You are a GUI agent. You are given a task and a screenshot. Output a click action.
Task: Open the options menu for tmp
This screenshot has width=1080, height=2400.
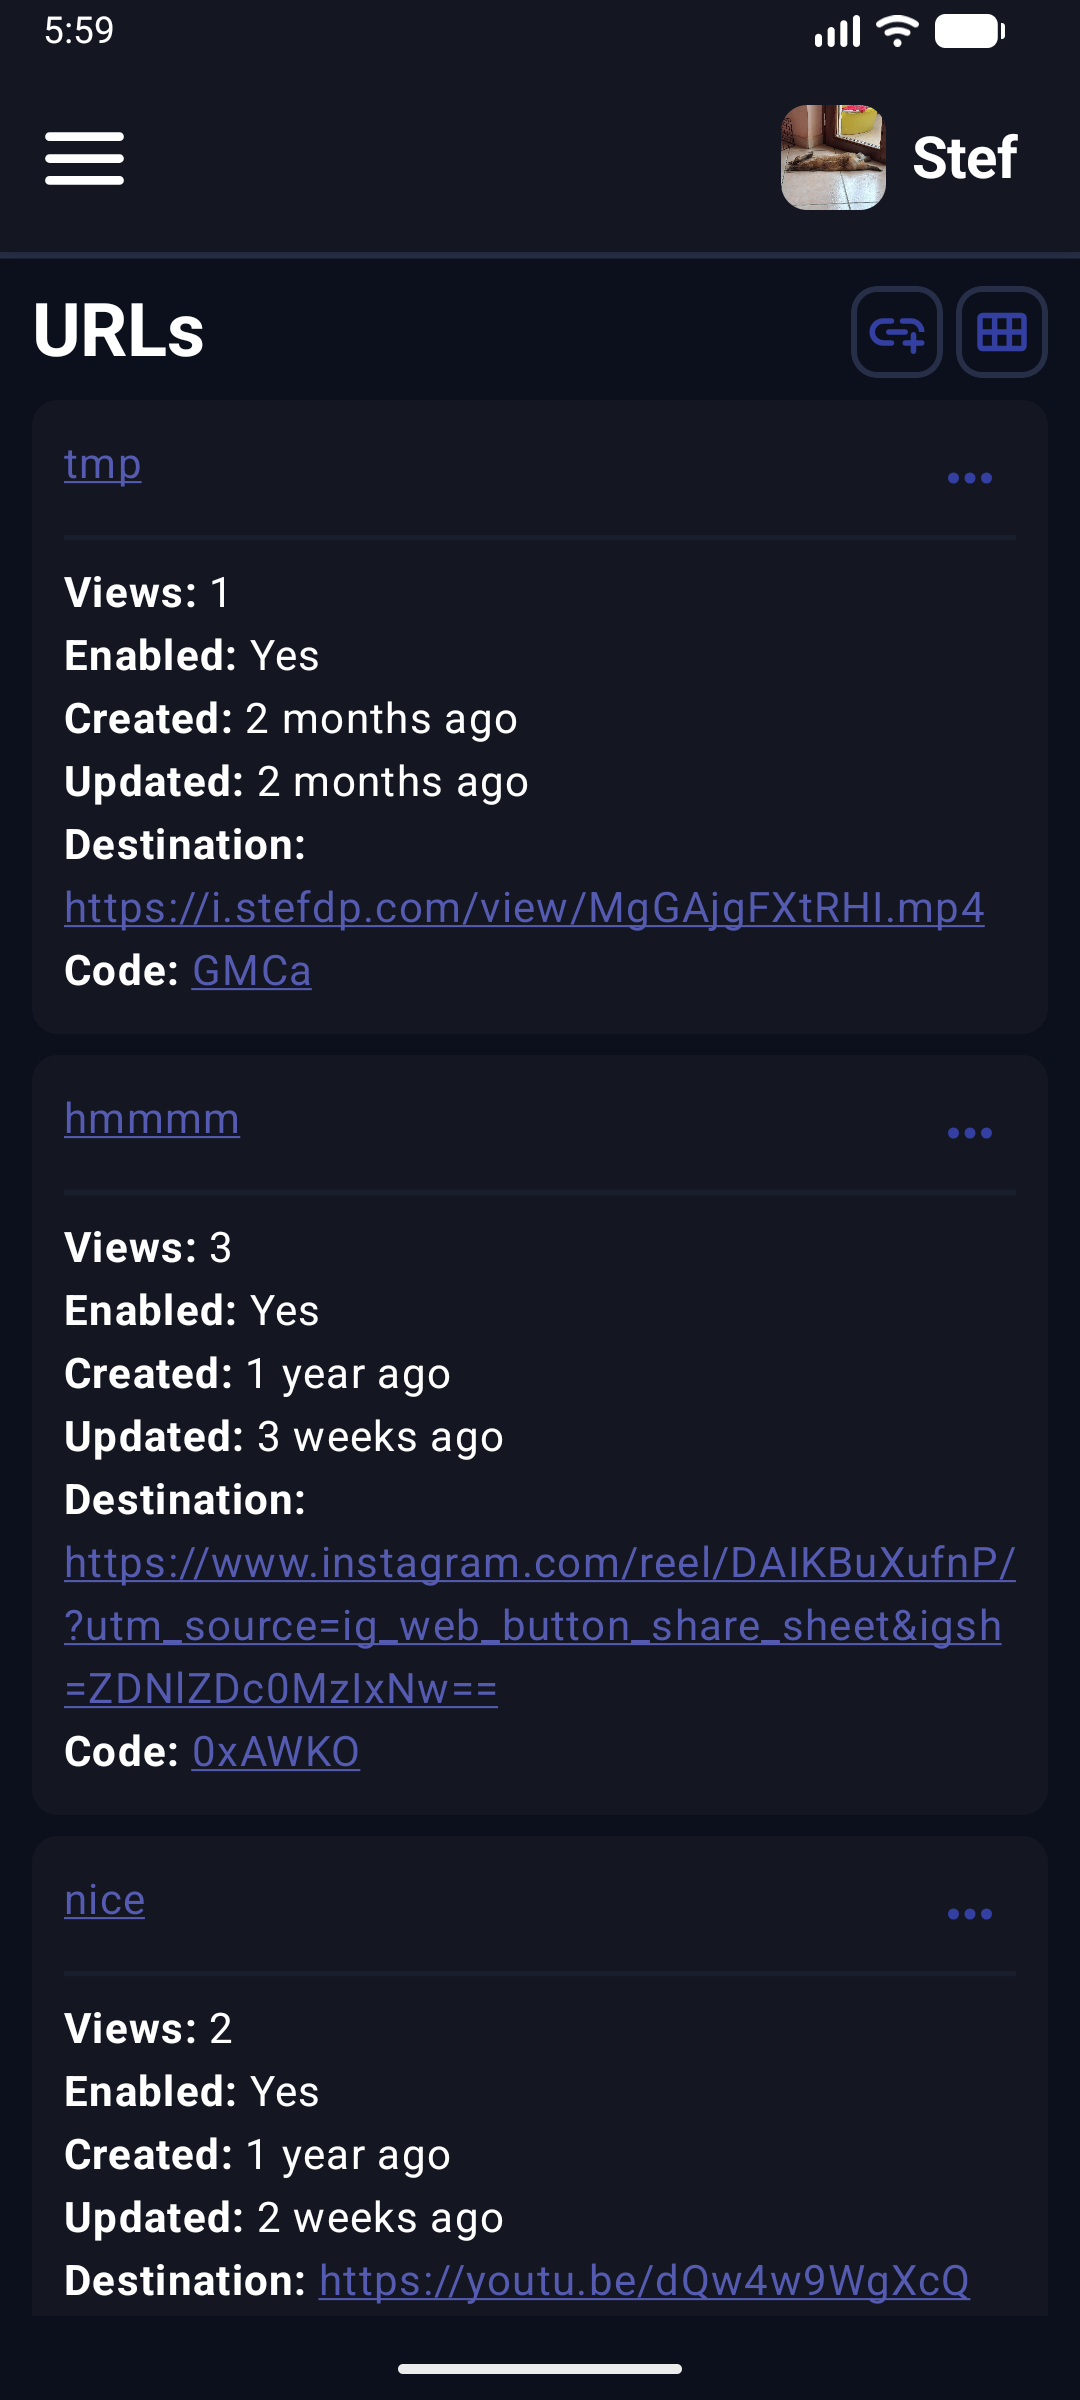(x=970, y=478)
